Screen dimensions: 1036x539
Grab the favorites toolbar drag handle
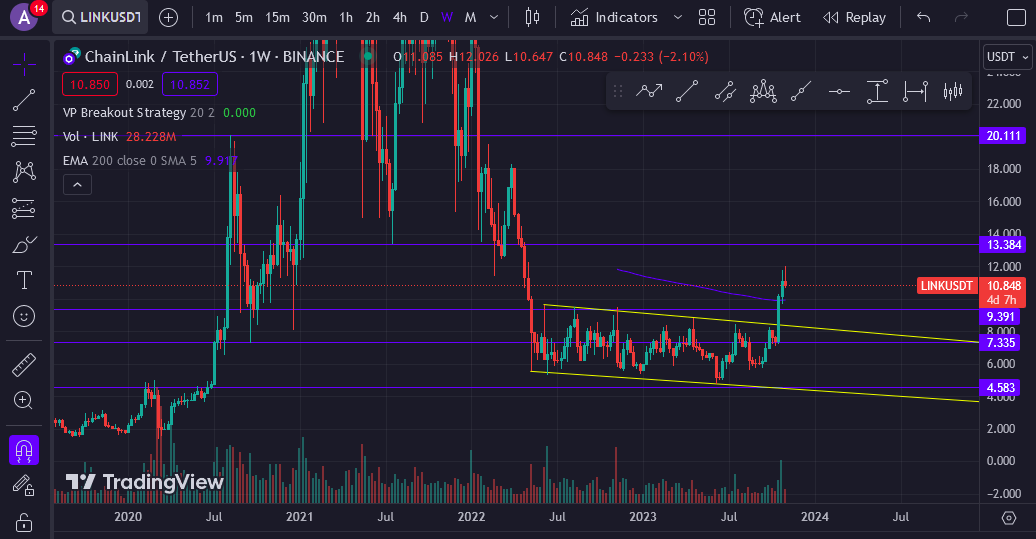click(618, 91)
